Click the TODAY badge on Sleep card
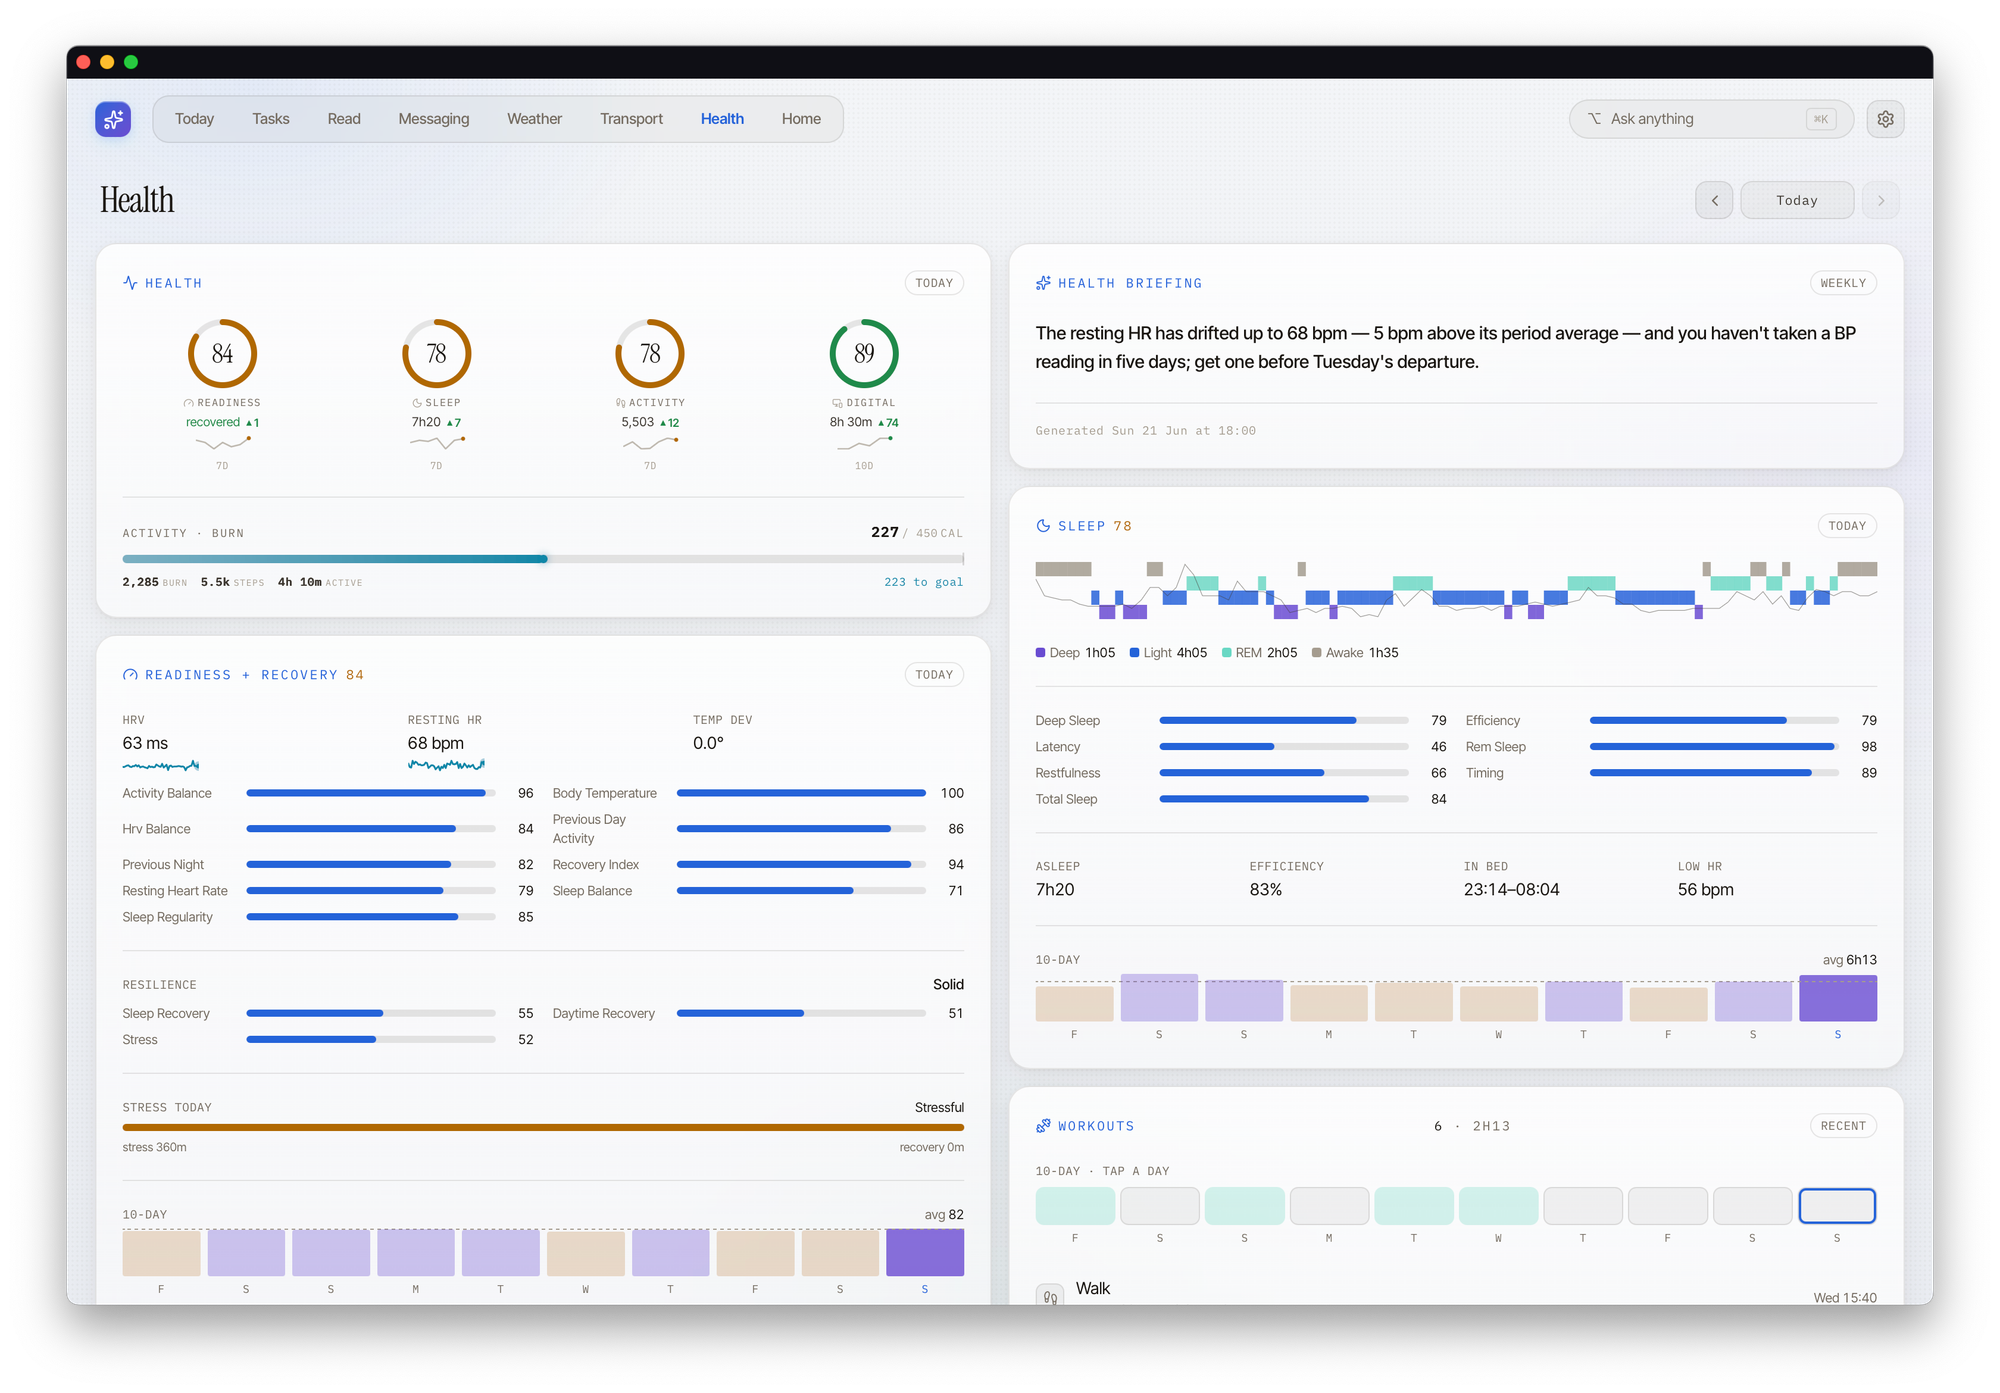 [x=1847, y=526]
